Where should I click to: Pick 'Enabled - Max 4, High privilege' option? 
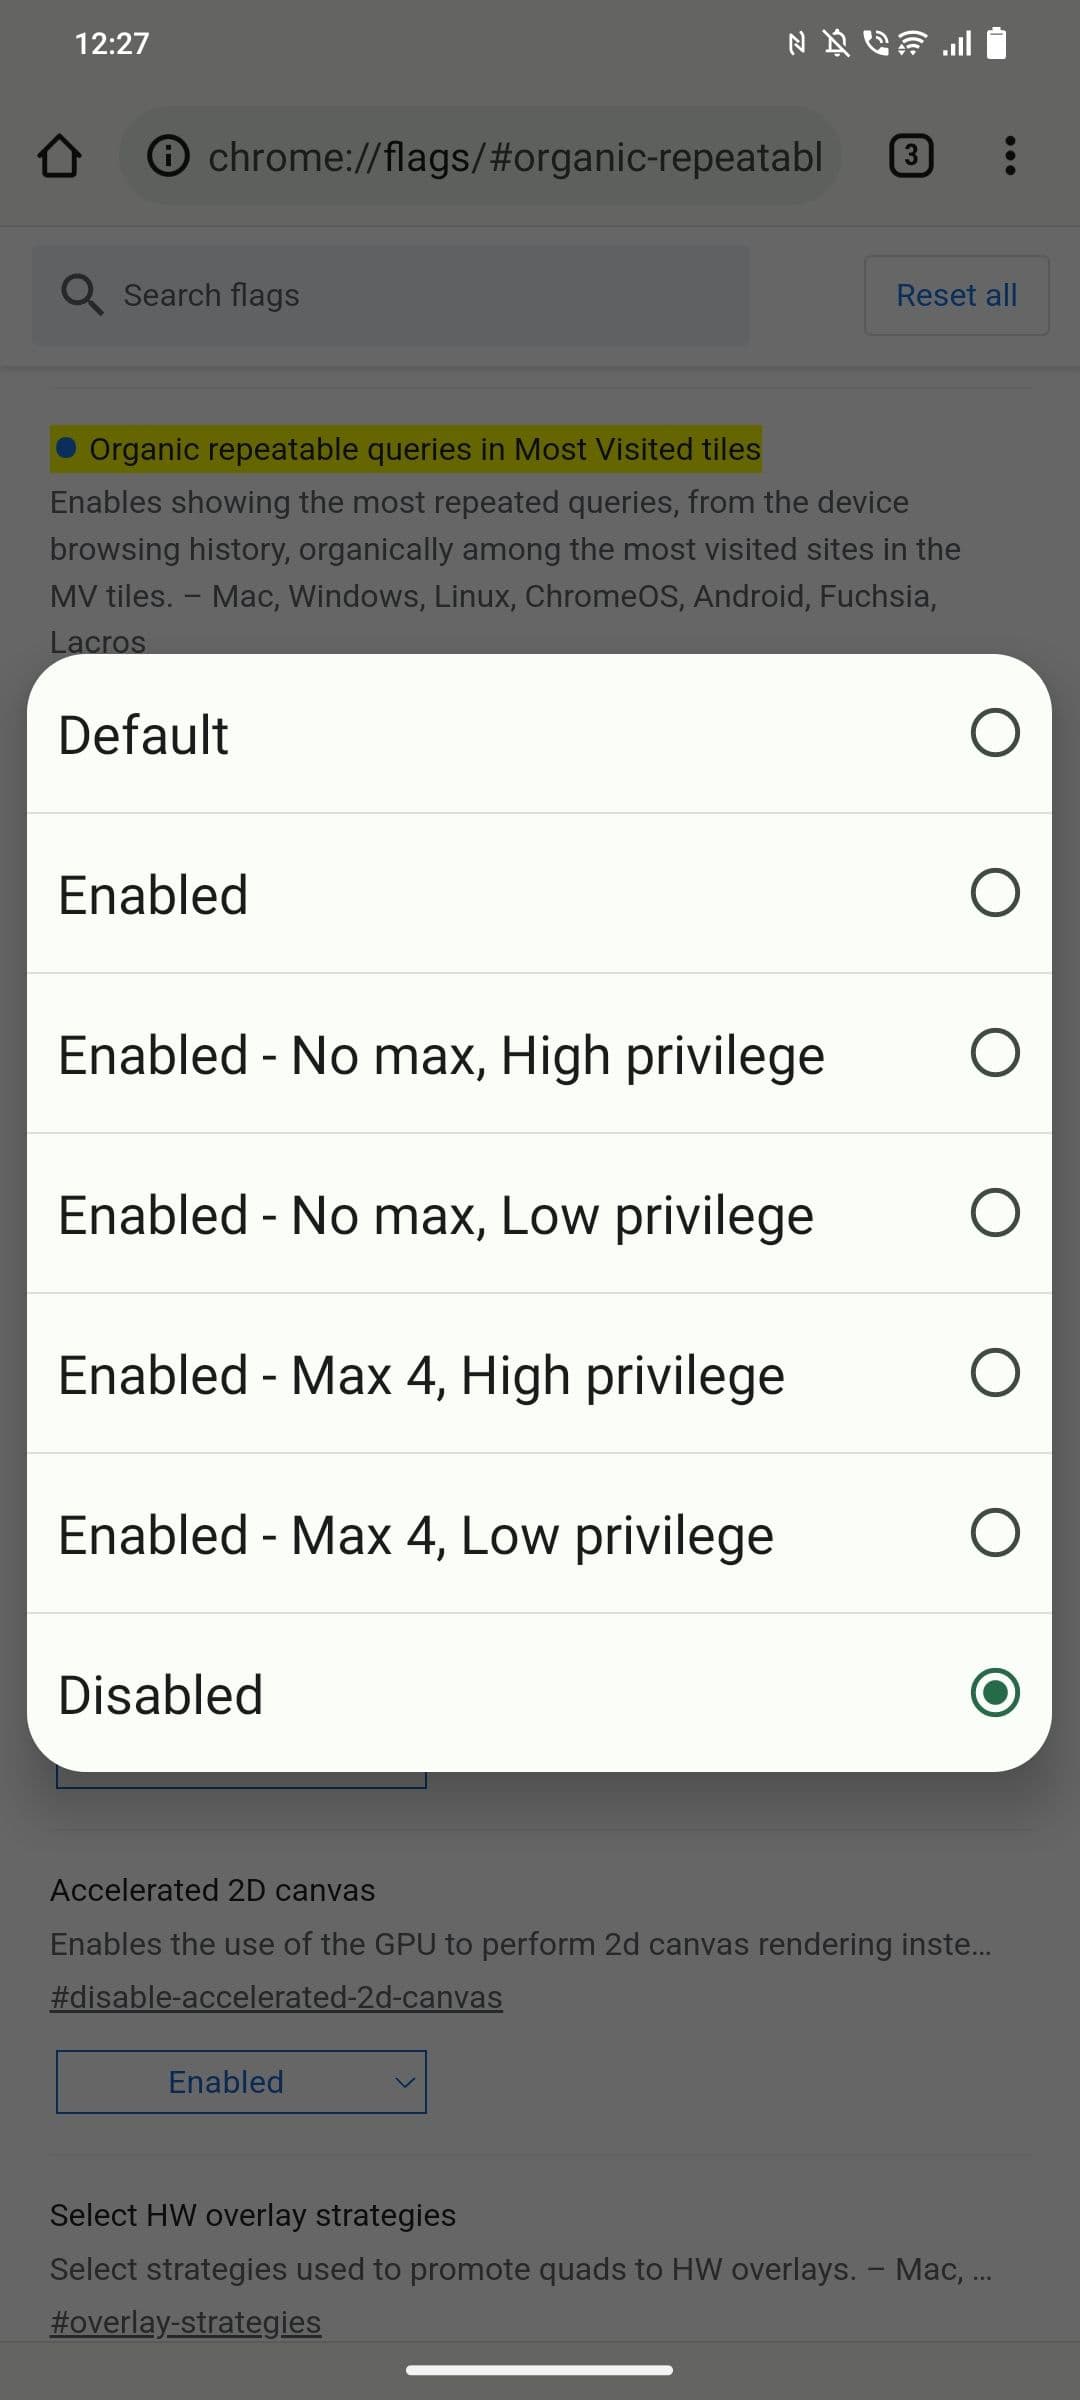994,1373
